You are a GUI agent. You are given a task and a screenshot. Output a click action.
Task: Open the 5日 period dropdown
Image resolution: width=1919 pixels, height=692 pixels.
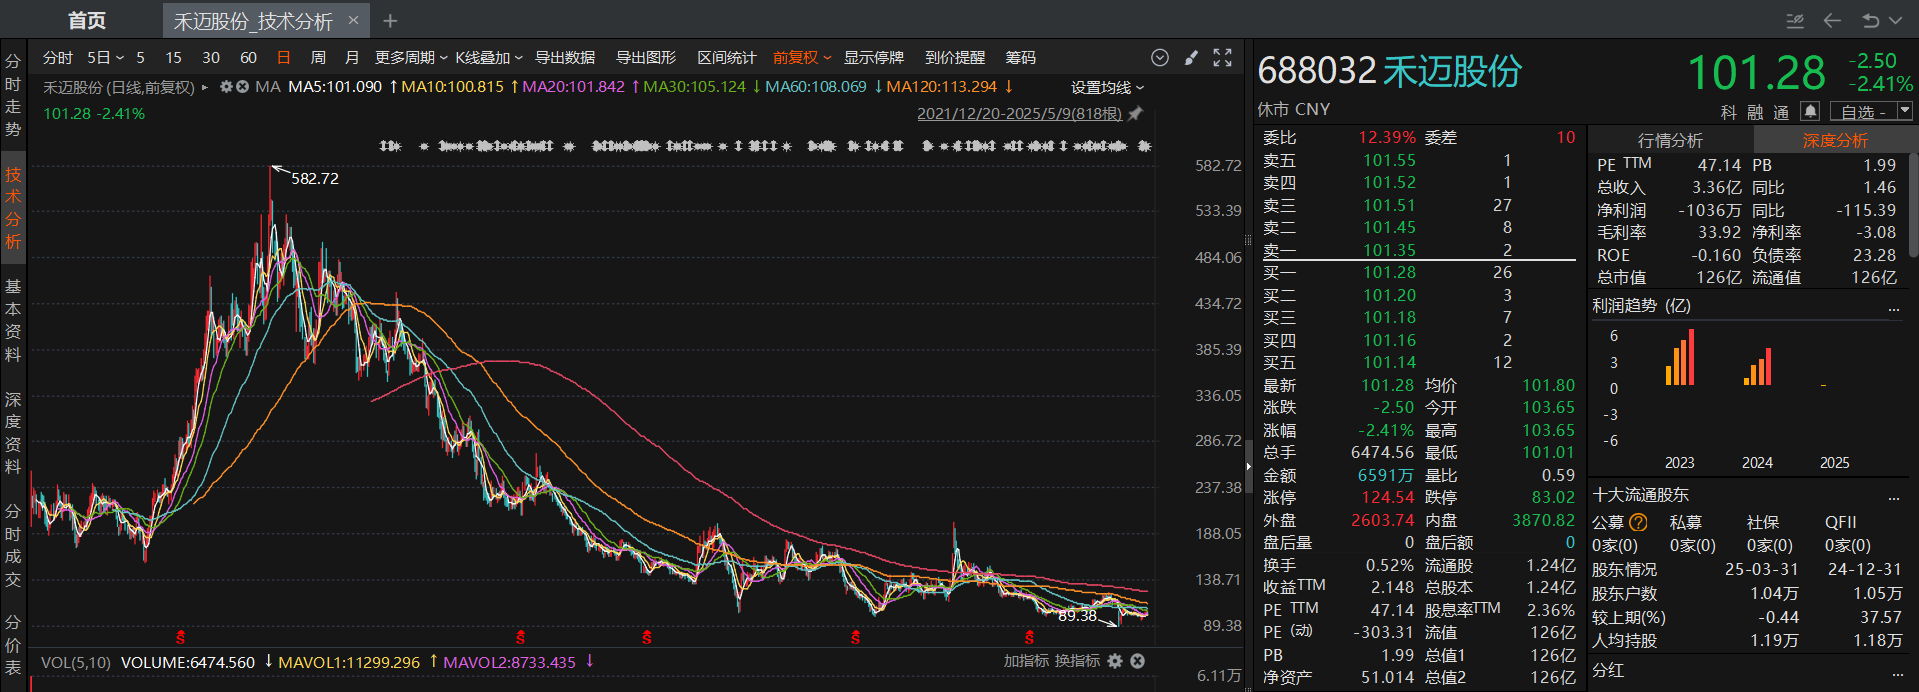coord(105,58)
